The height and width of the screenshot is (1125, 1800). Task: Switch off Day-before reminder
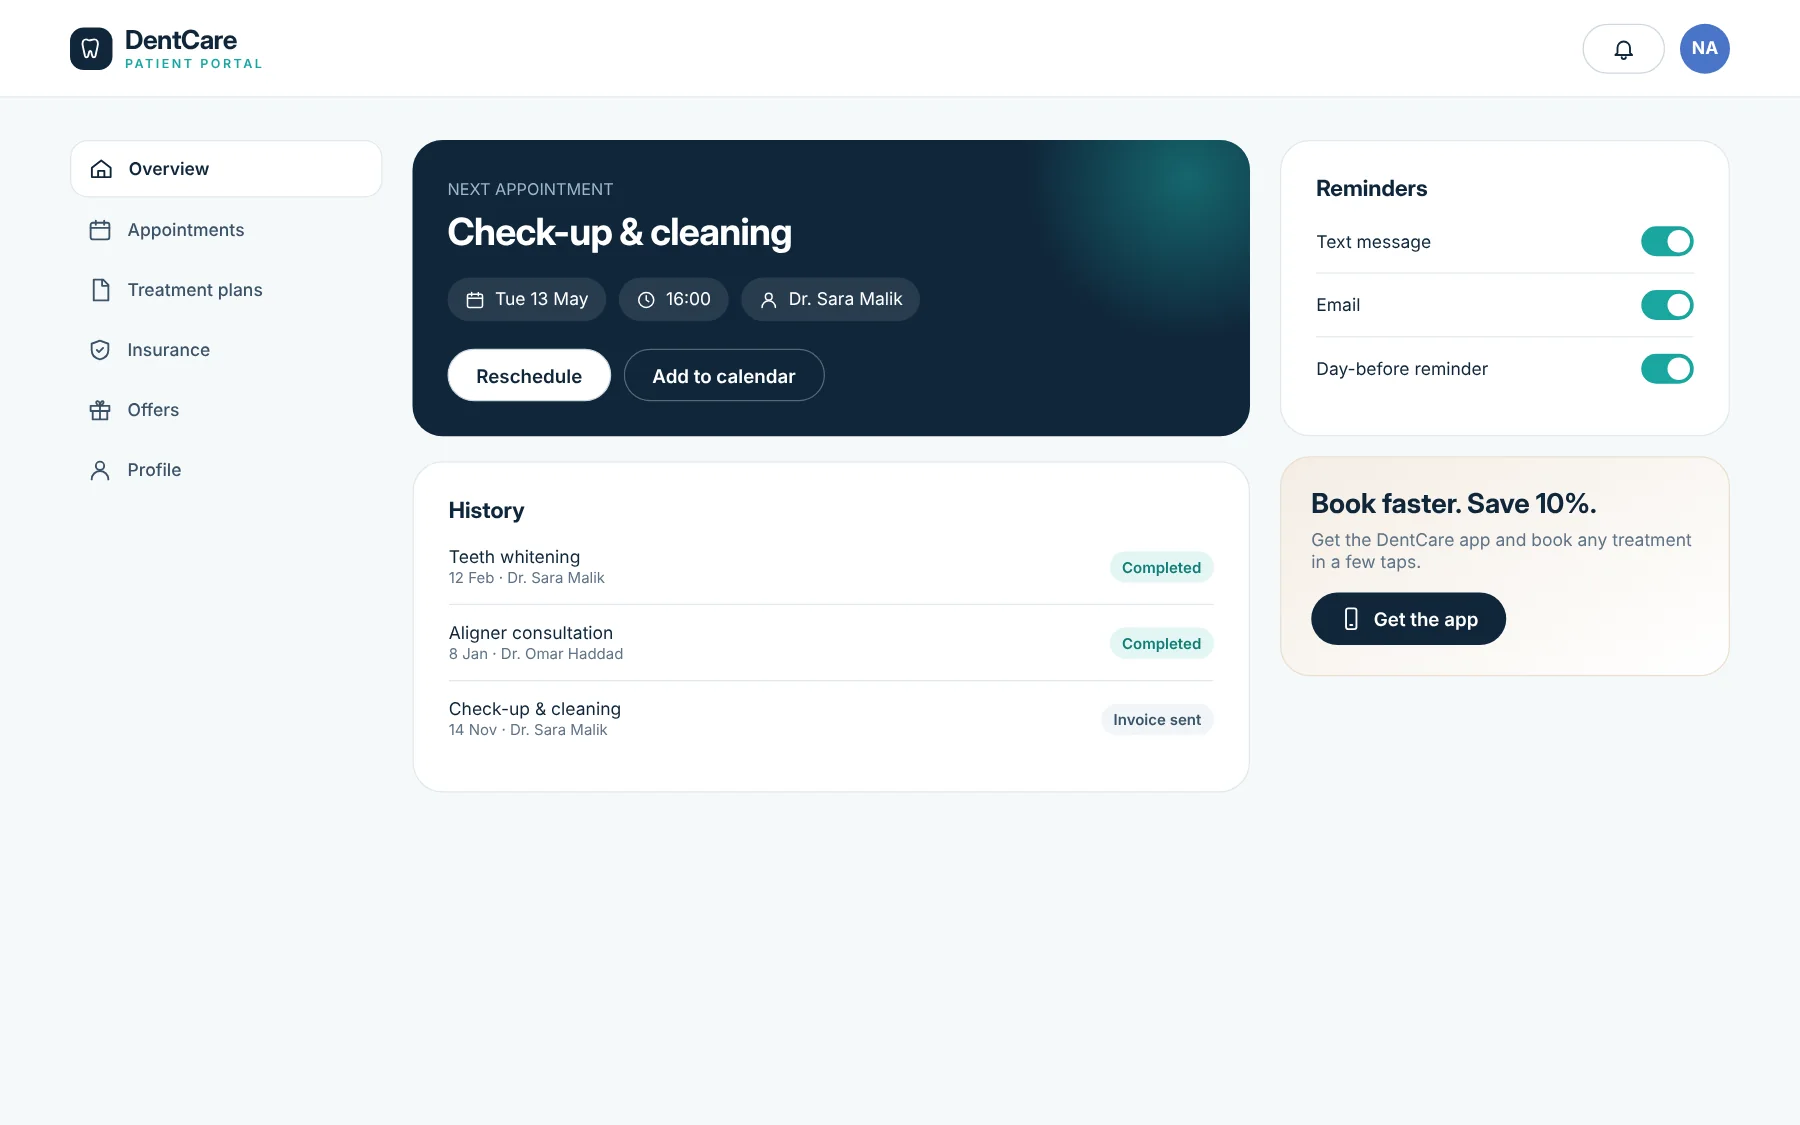click(1667, 369)
